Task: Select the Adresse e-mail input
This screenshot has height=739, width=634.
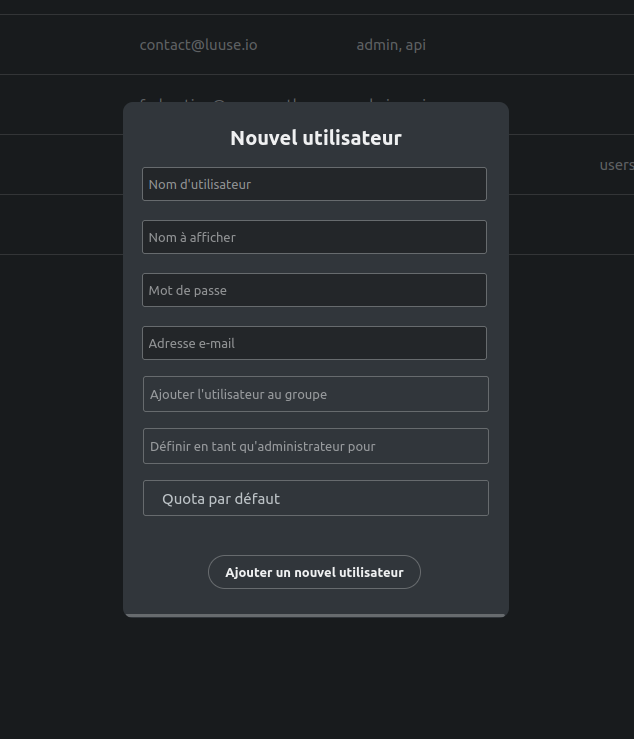Action: coord(314,343)
